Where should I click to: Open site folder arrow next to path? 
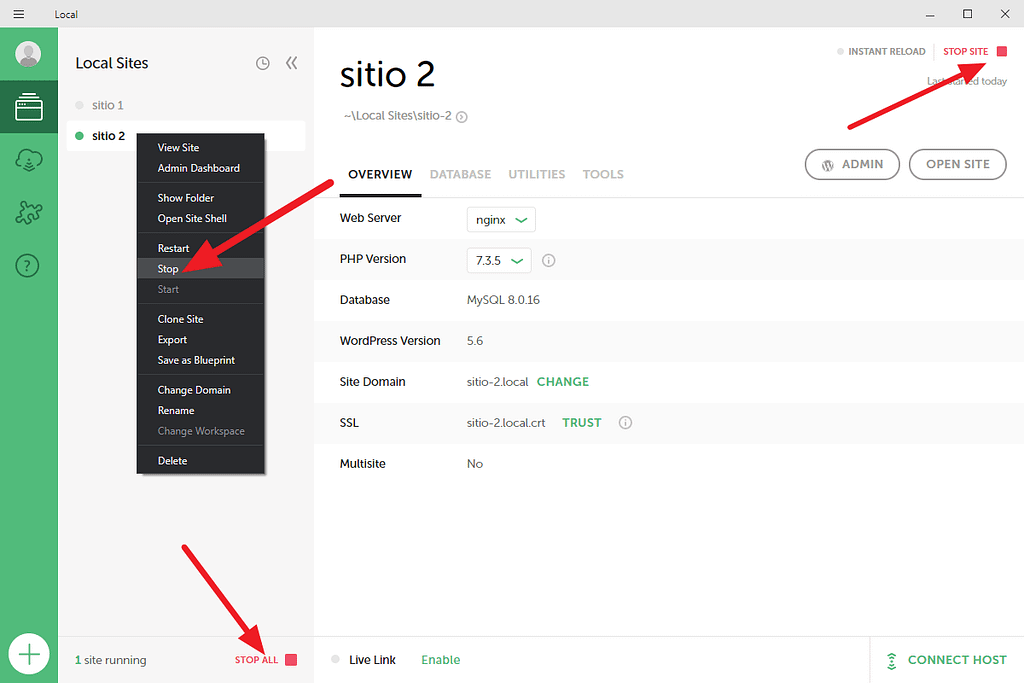click(x=462, y=117)
